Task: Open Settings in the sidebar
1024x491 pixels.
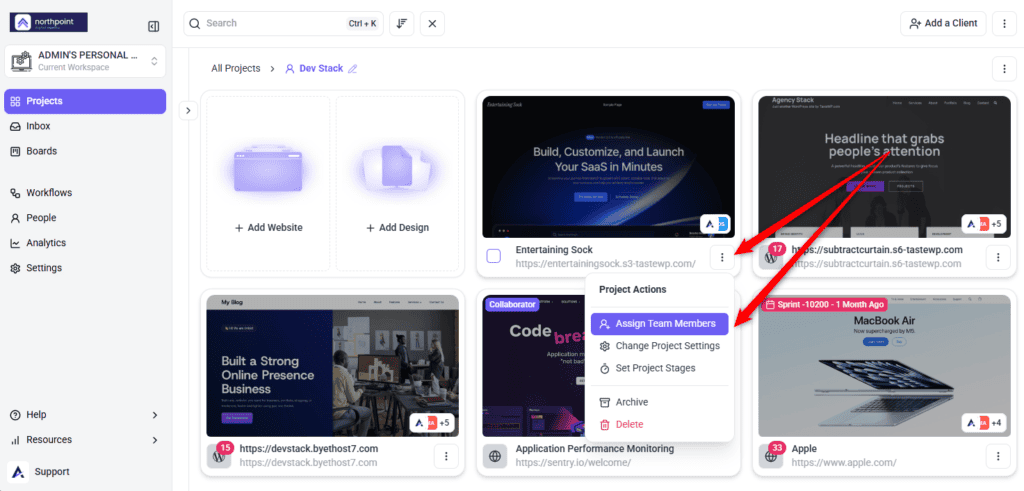Action: coord(85,268)
